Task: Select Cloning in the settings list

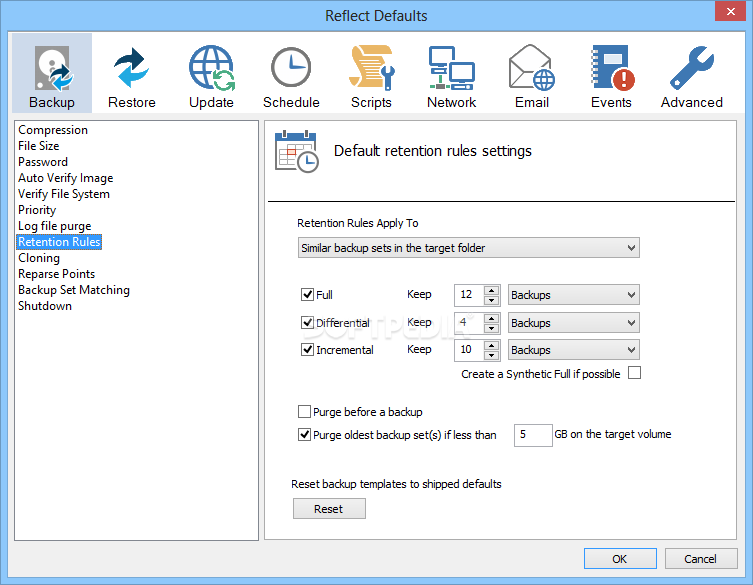Action: coord(39,258)
